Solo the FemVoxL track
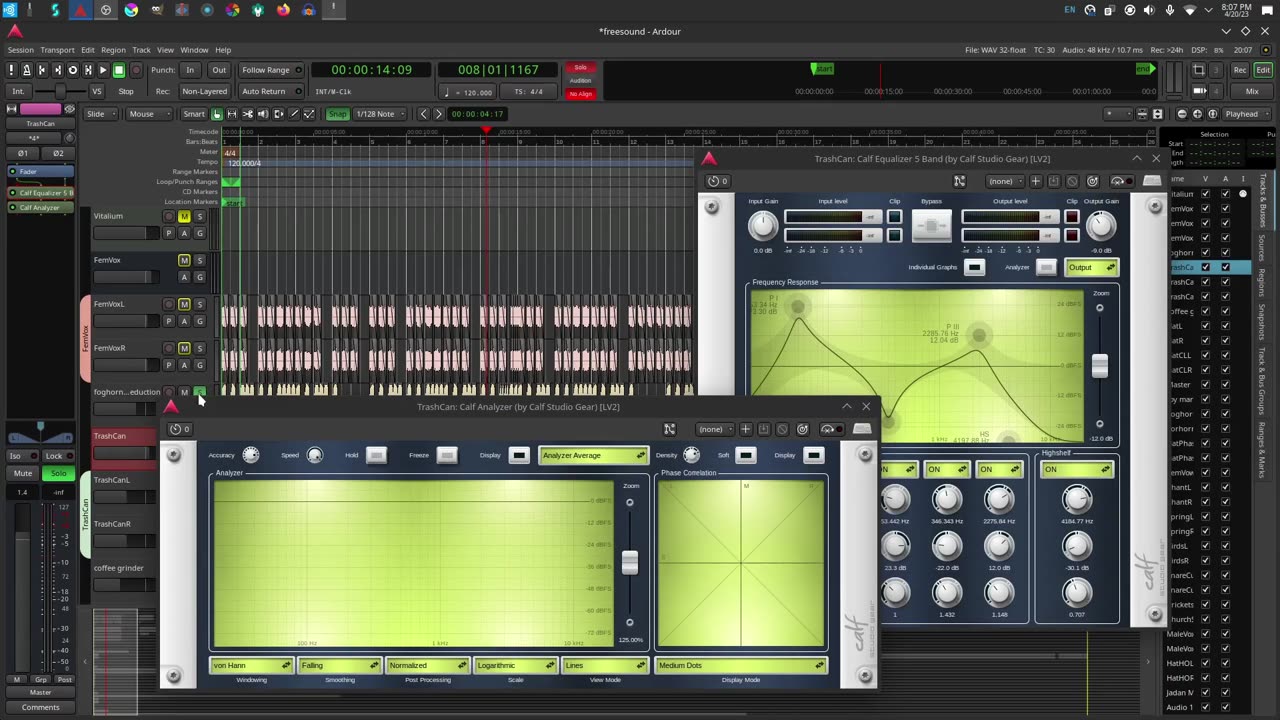The width and height of the screenshot is (1280, 720). [199, 304]
